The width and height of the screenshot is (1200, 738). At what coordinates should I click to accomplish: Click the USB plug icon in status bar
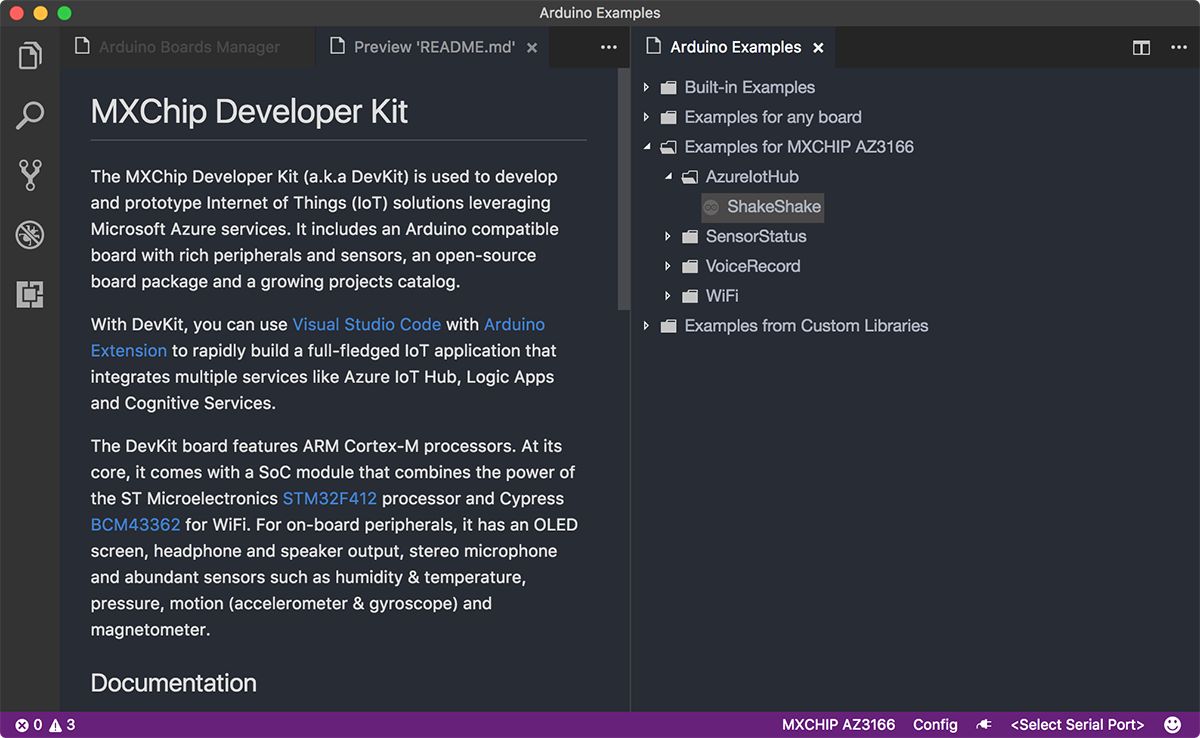tap(984, 724)
